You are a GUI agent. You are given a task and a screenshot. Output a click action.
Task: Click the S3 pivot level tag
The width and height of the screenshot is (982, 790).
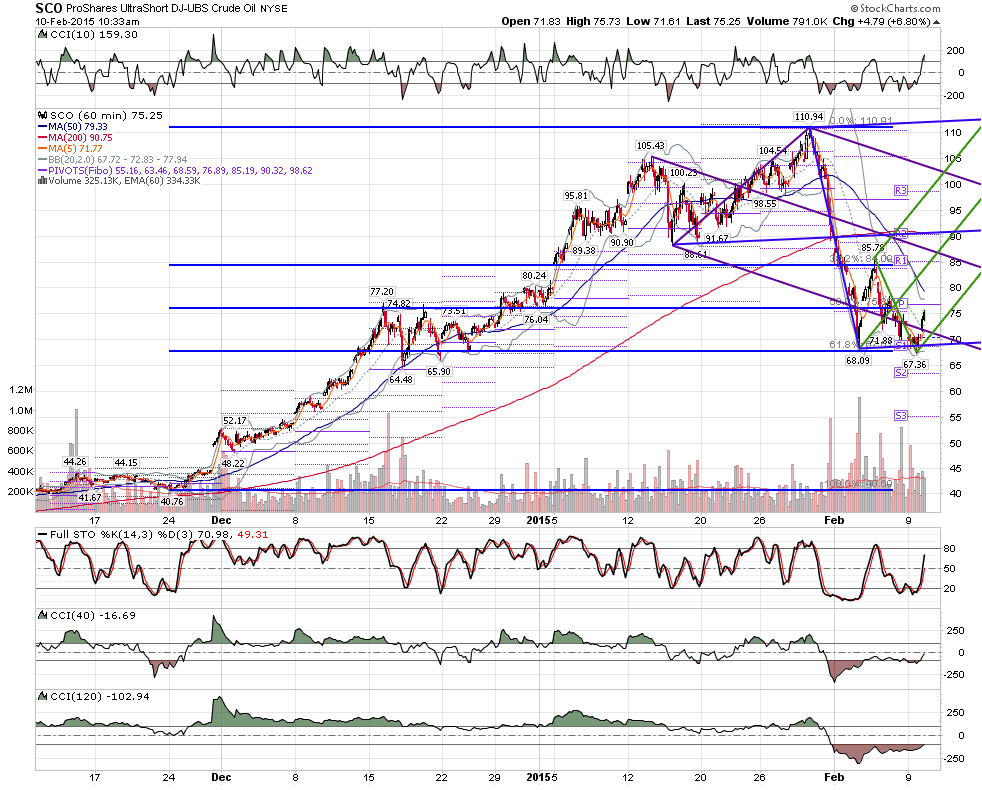pos(901,415)
